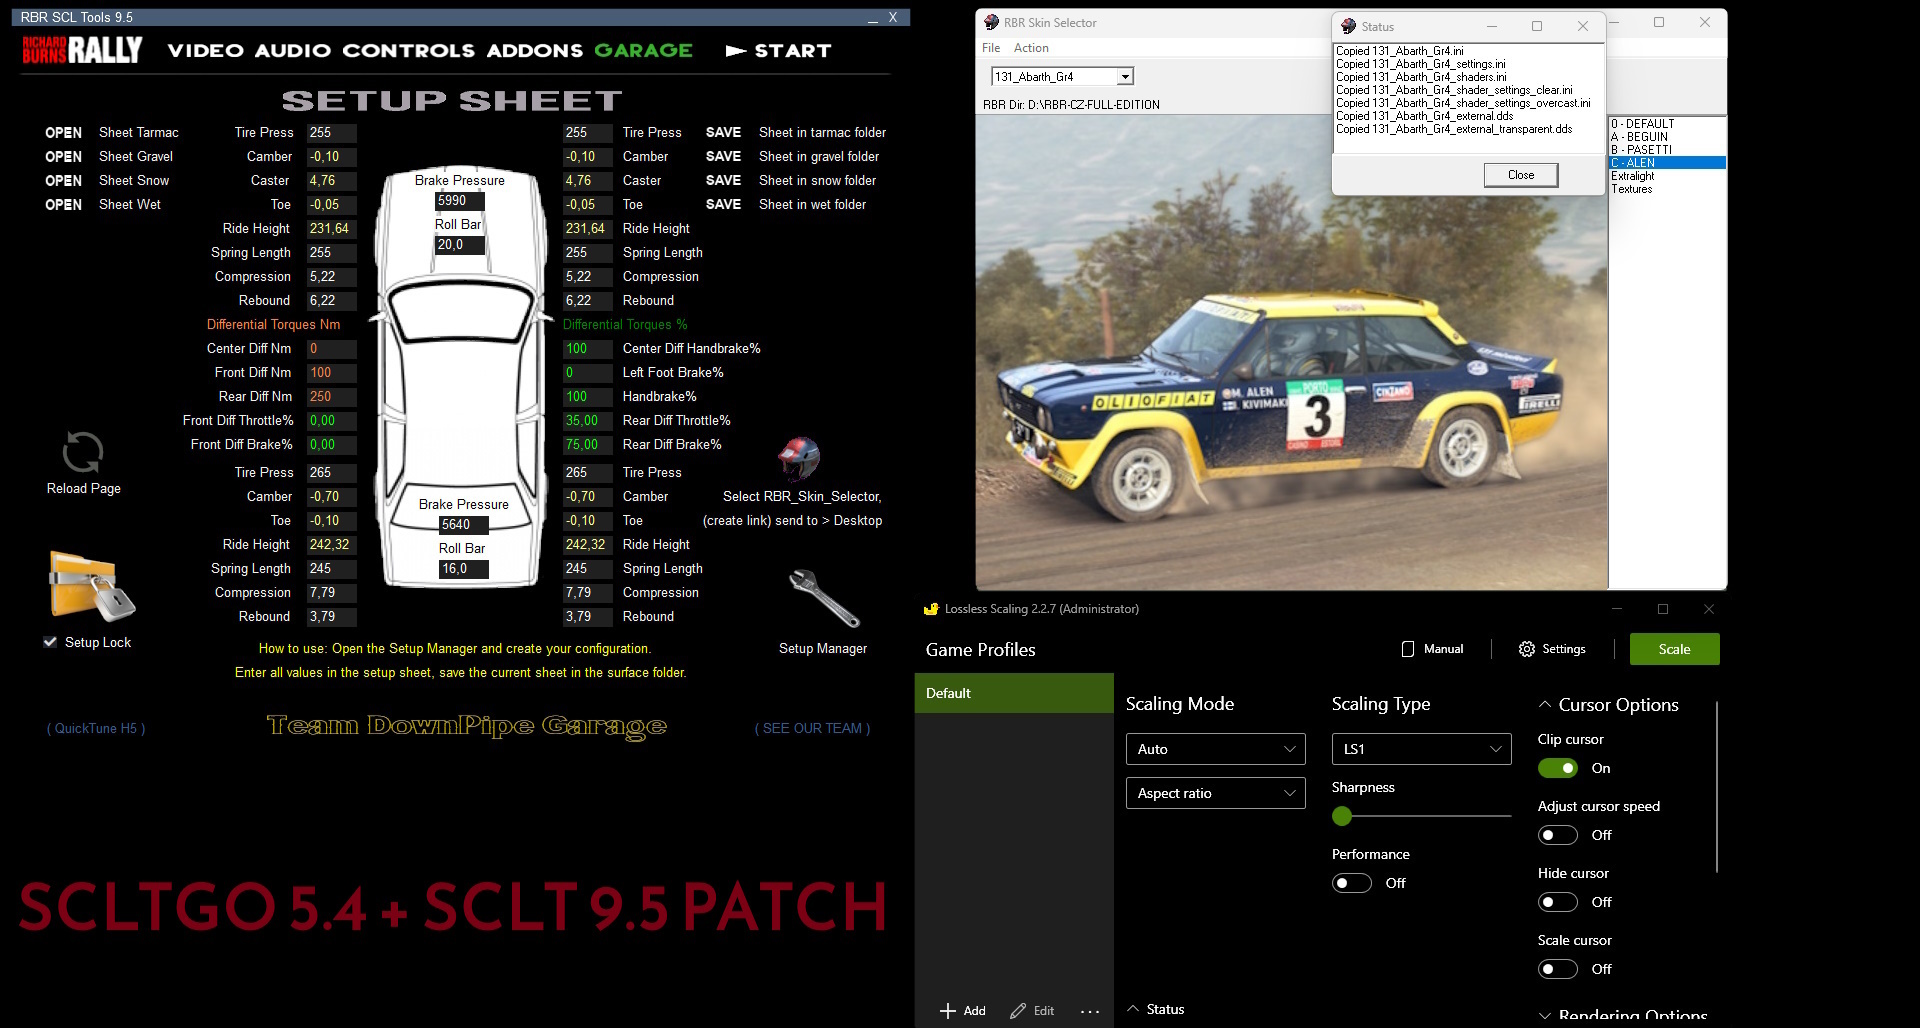Click the Reload Page circular arrows icon
The height and width of the screenshot is (1028, 1920).
(83, 452)
